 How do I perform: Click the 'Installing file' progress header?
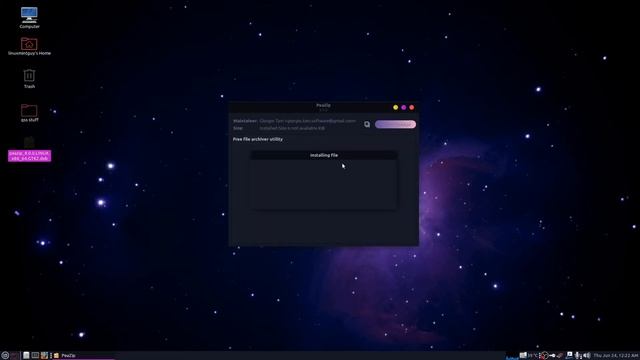coord(324,155)
